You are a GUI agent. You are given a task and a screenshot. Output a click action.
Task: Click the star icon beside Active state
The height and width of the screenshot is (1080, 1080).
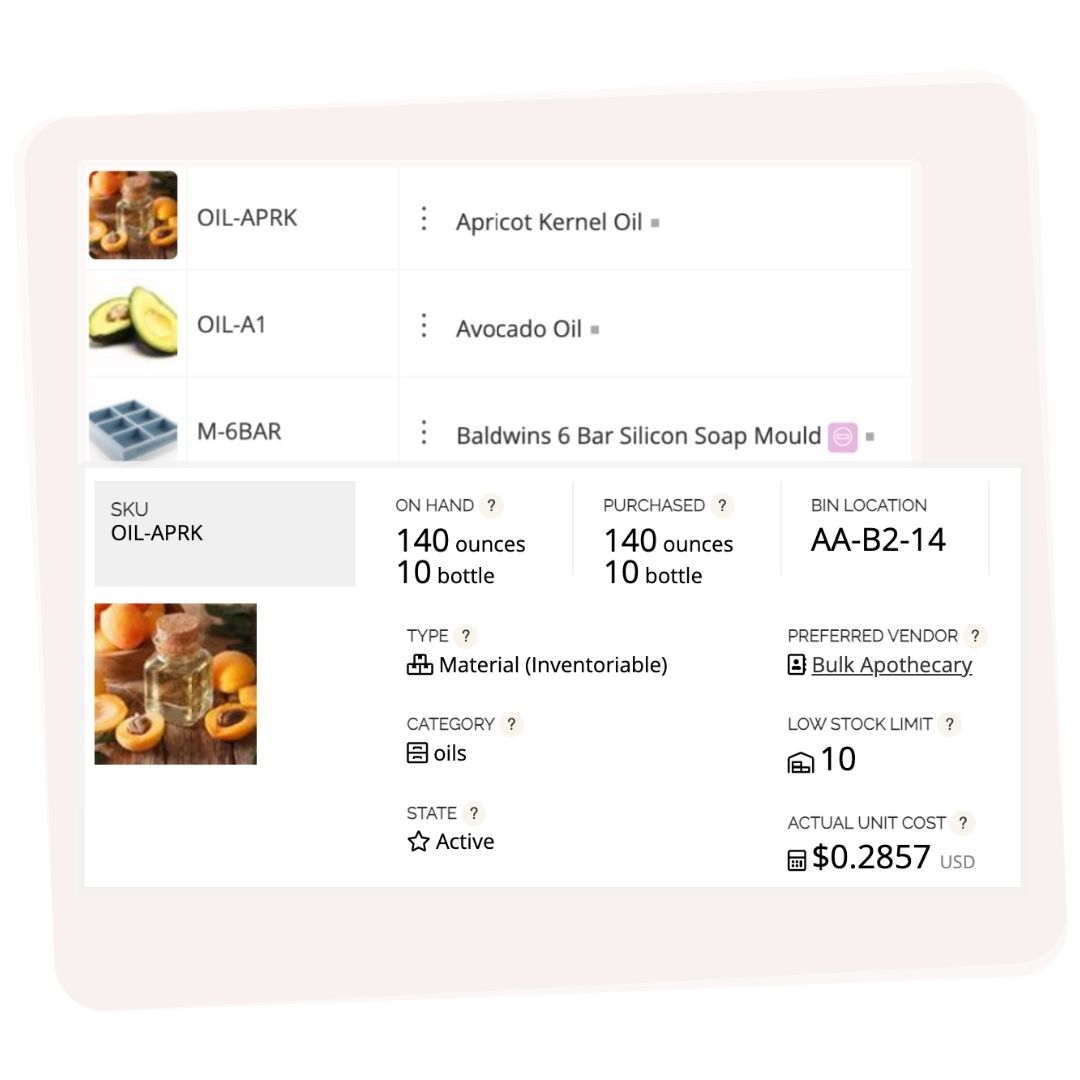pyautogui.click(x=418, y=841)
